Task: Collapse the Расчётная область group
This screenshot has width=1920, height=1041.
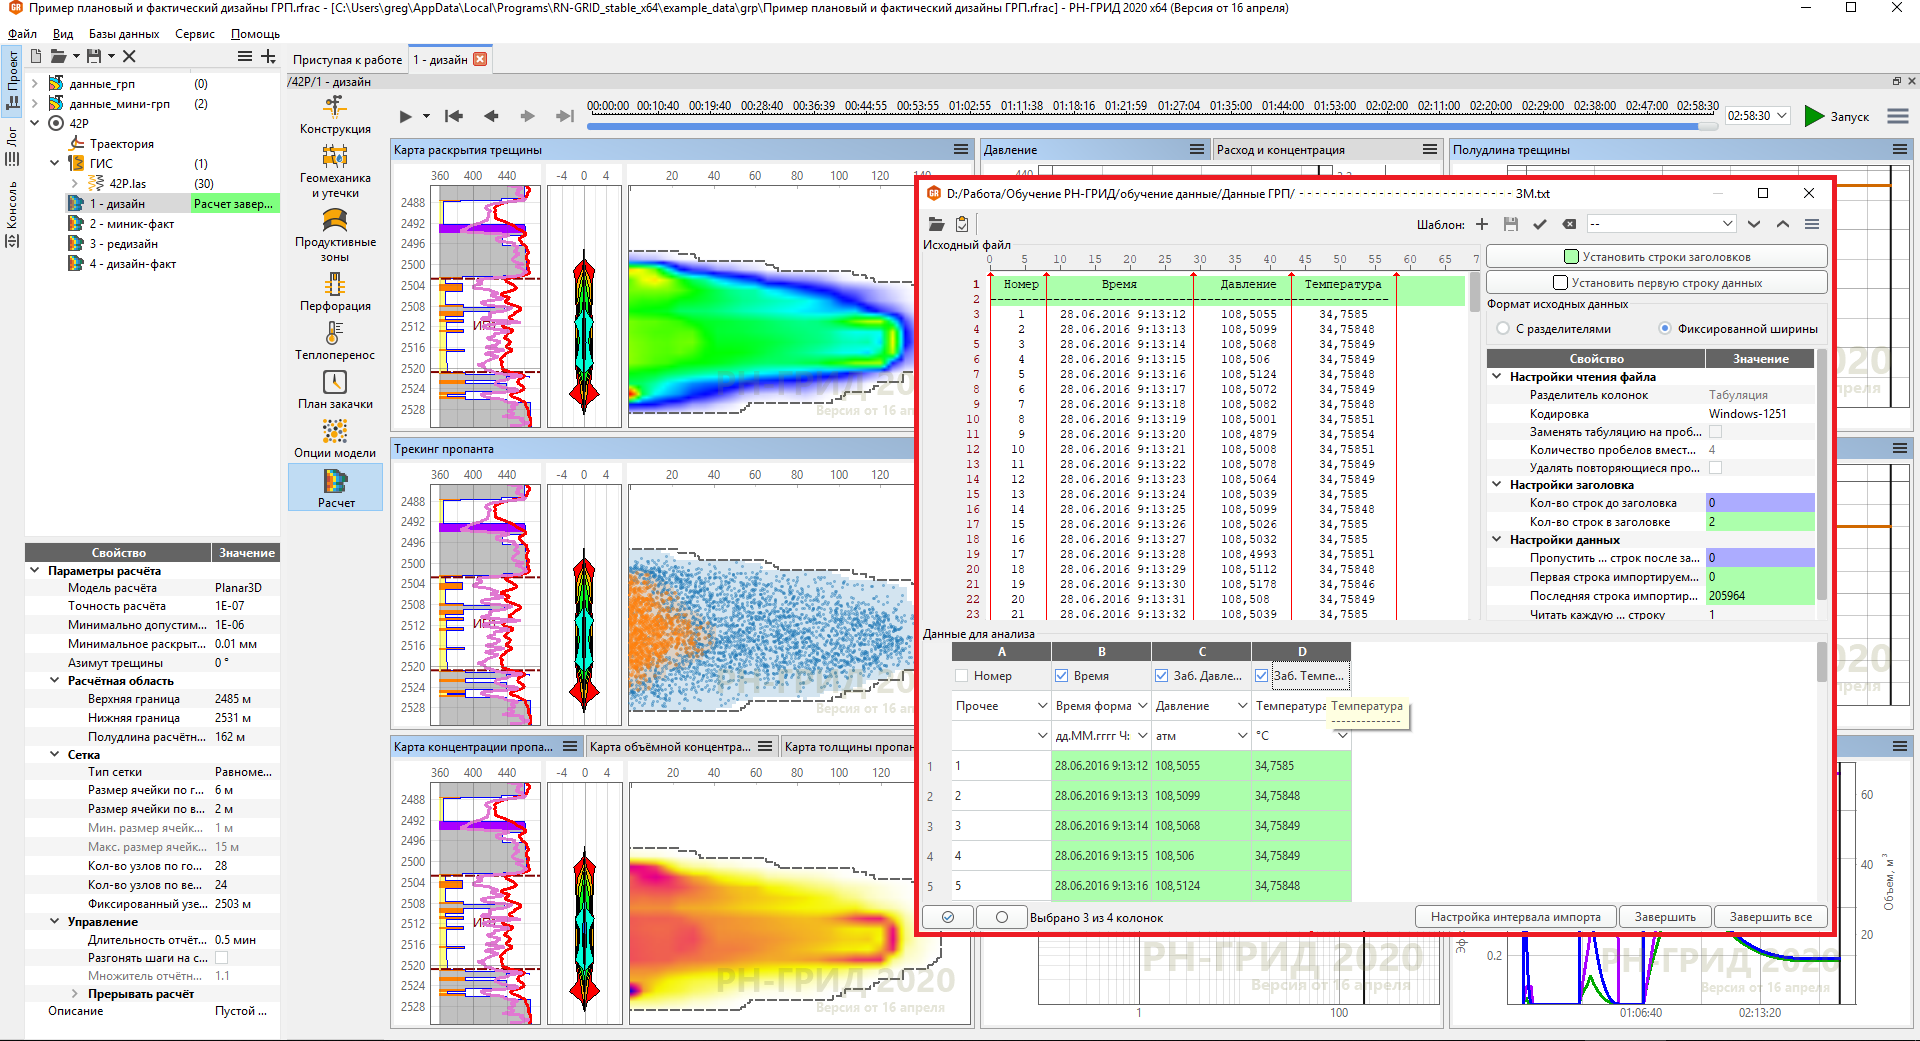Action: tap(55, 681)
